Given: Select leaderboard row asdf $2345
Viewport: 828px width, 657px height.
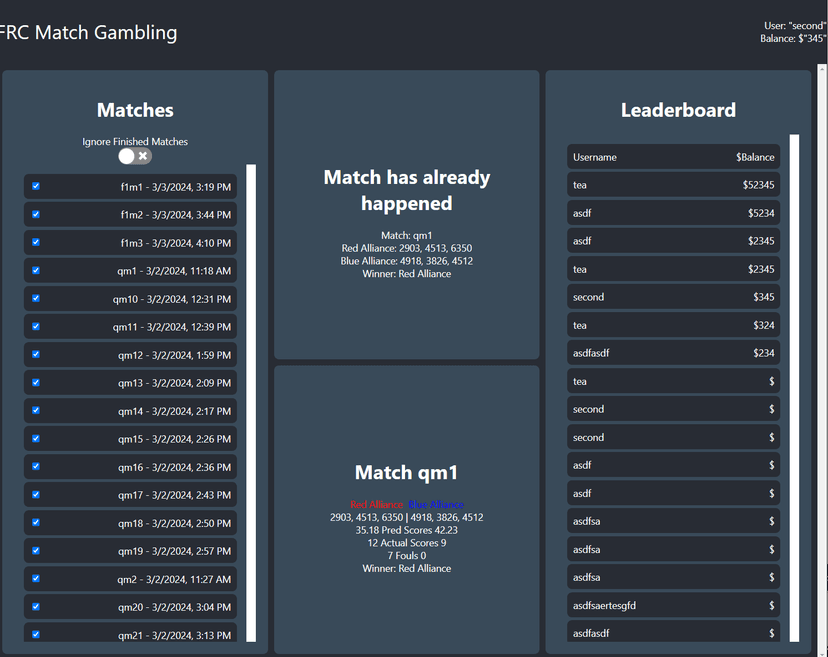Looking at the screenshot, I should (674, 241).
